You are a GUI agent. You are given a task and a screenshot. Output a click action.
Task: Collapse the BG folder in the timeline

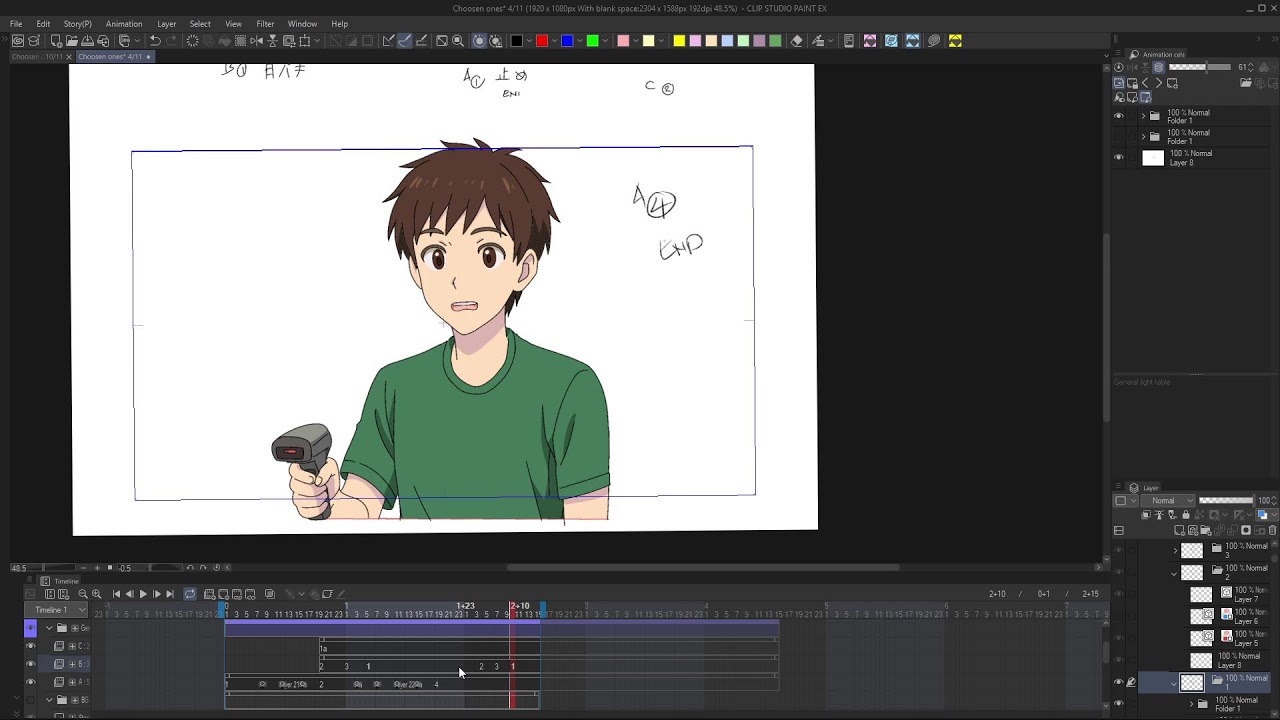click(49, 700)
